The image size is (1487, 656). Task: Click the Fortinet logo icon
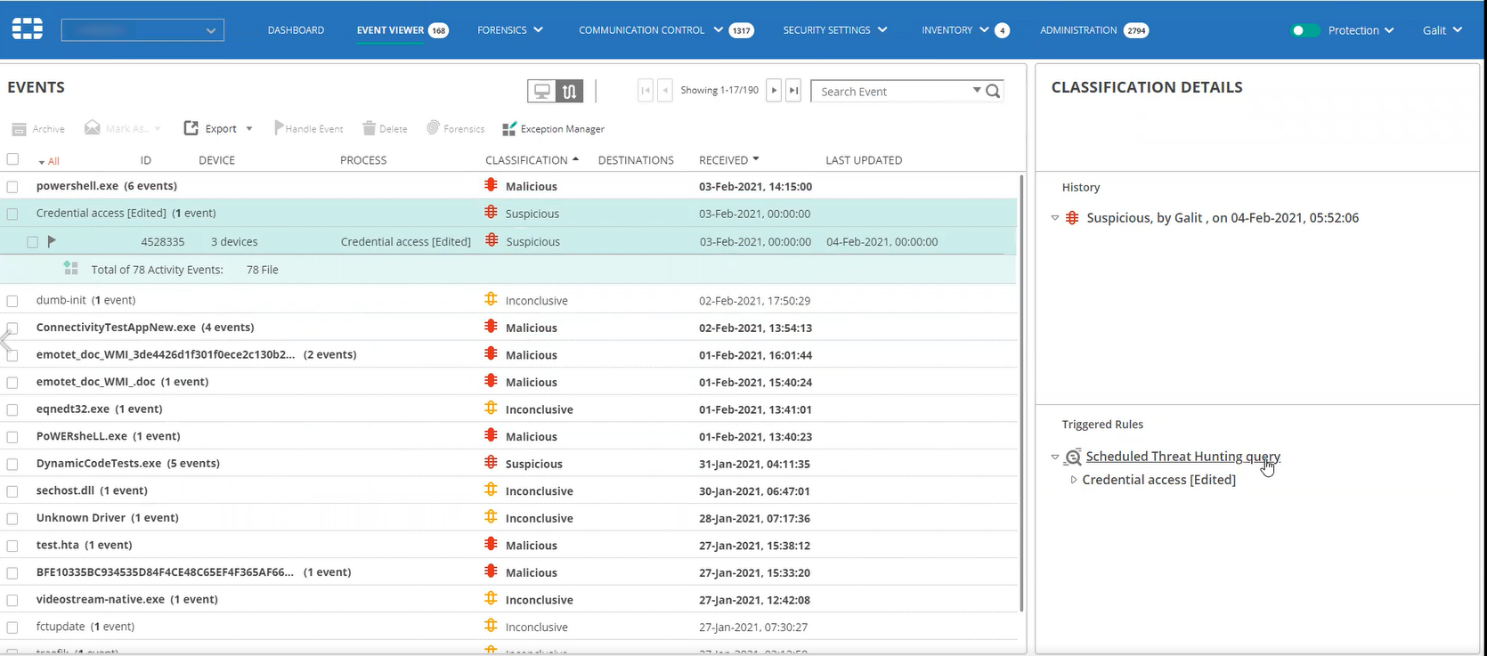pos(27,30)
